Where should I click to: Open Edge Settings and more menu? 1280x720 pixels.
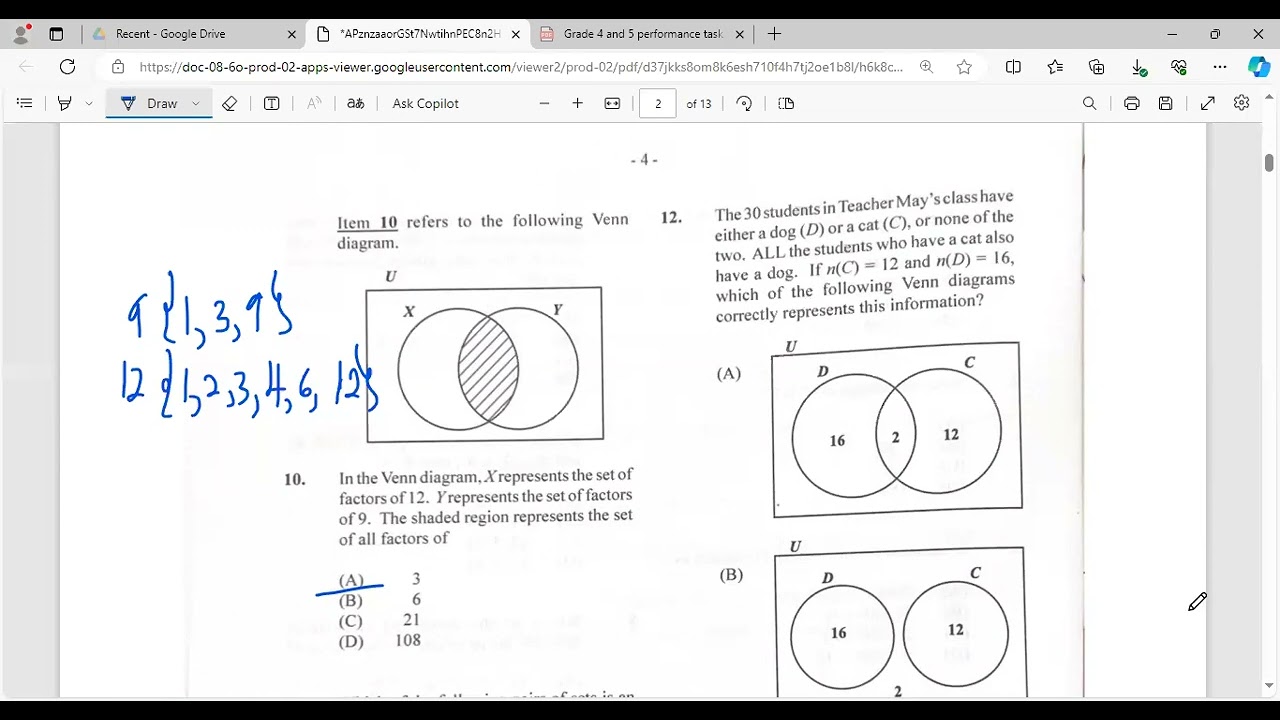coord(1220,67)
